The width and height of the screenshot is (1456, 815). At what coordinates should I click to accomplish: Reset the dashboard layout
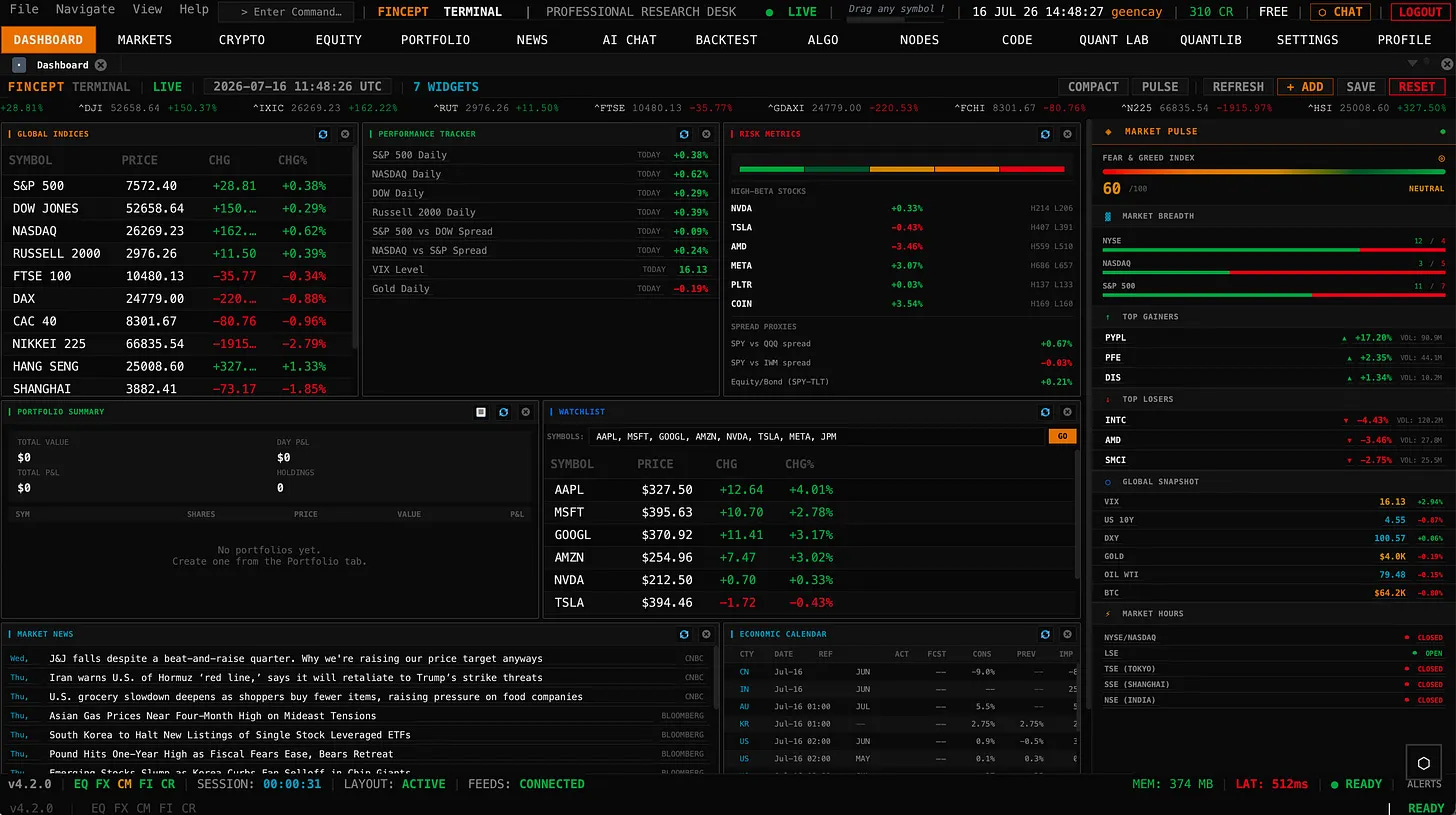coord(1417,87)
